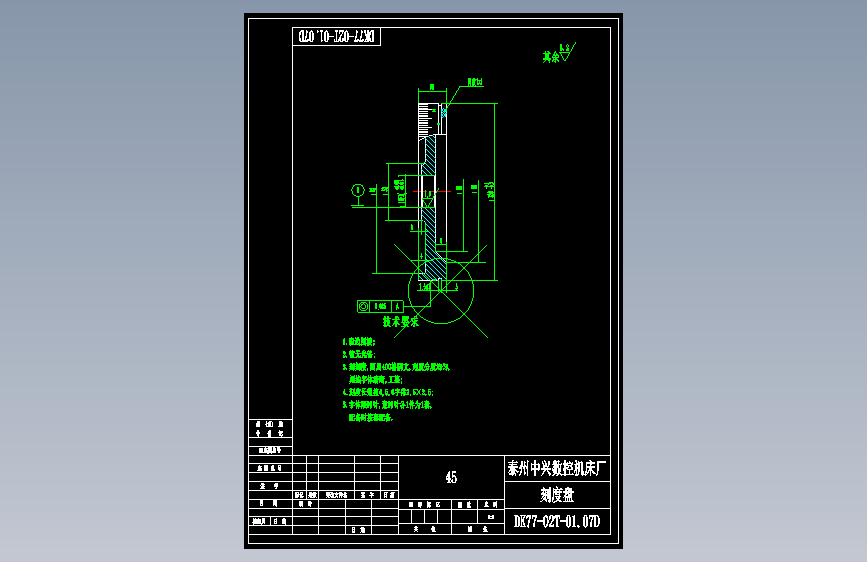Click the drawing number DK77-02T-01.07D in title block
Viewport: 867px width, 562px height.
click(557, 522)
